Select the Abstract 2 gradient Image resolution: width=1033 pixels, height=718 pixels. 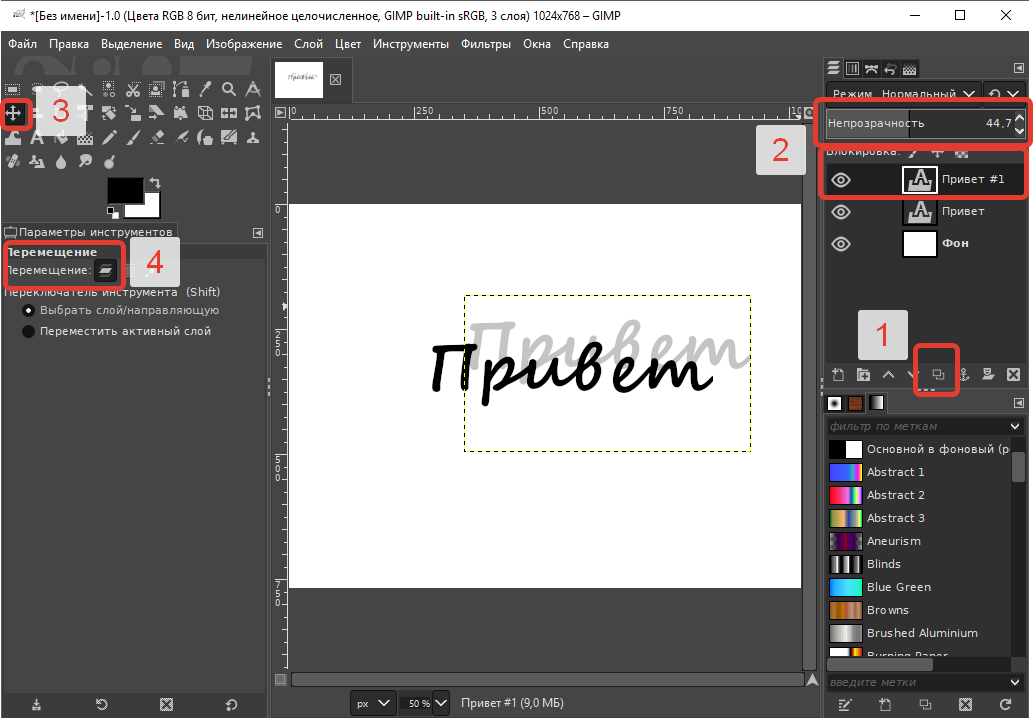coord(895,495)
